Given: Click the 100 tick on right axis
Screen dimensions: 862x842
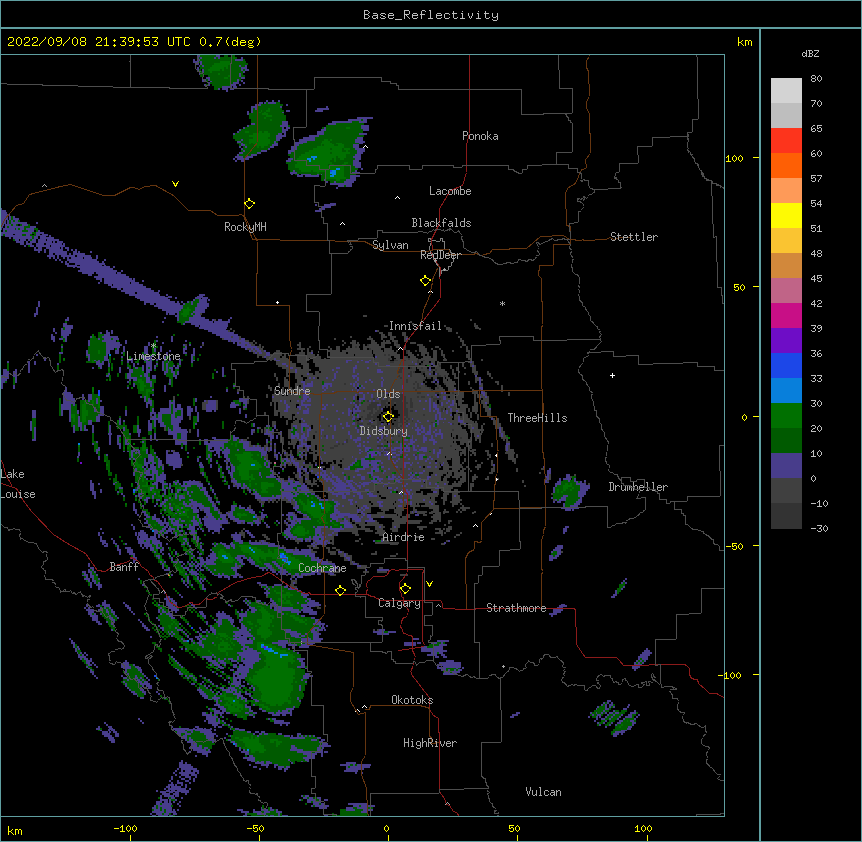Looking at the screenshot, I should [x=734, y=158].
